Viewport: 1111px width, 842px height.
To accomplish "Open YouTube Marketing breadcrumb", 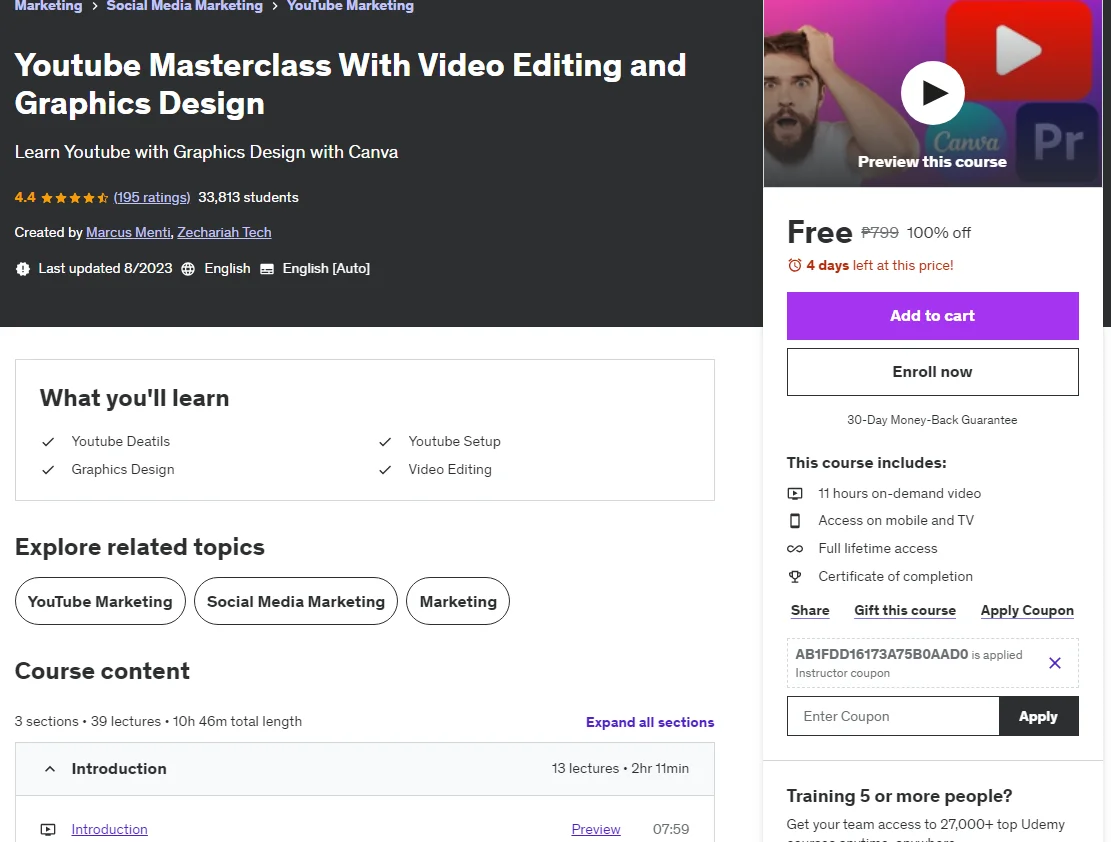I will [x=350, y=6].
